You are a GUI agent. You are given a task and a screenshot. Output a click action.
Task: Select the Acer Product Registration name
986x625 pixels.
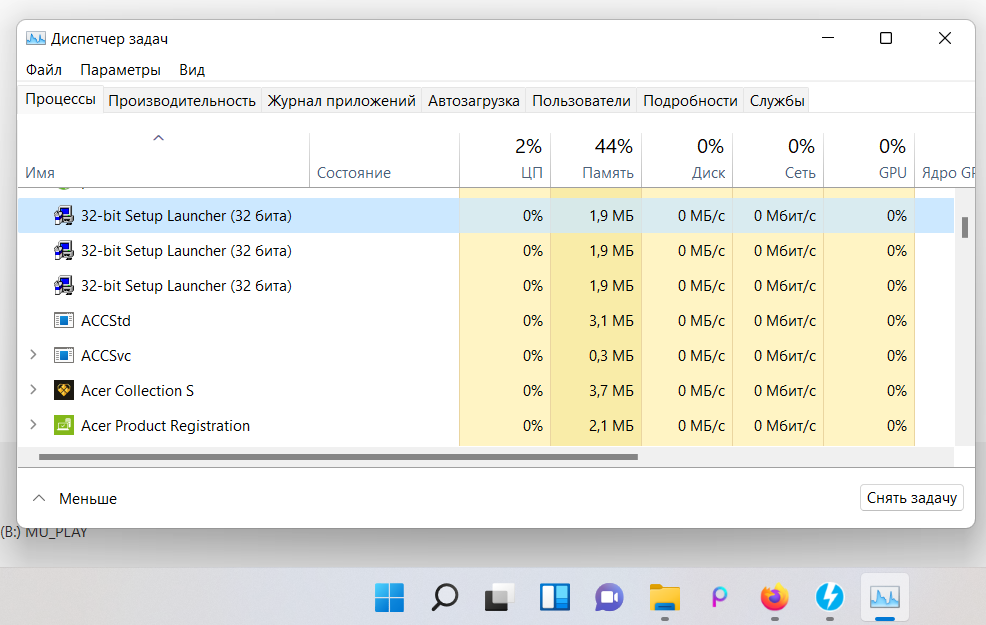[165, 426]
